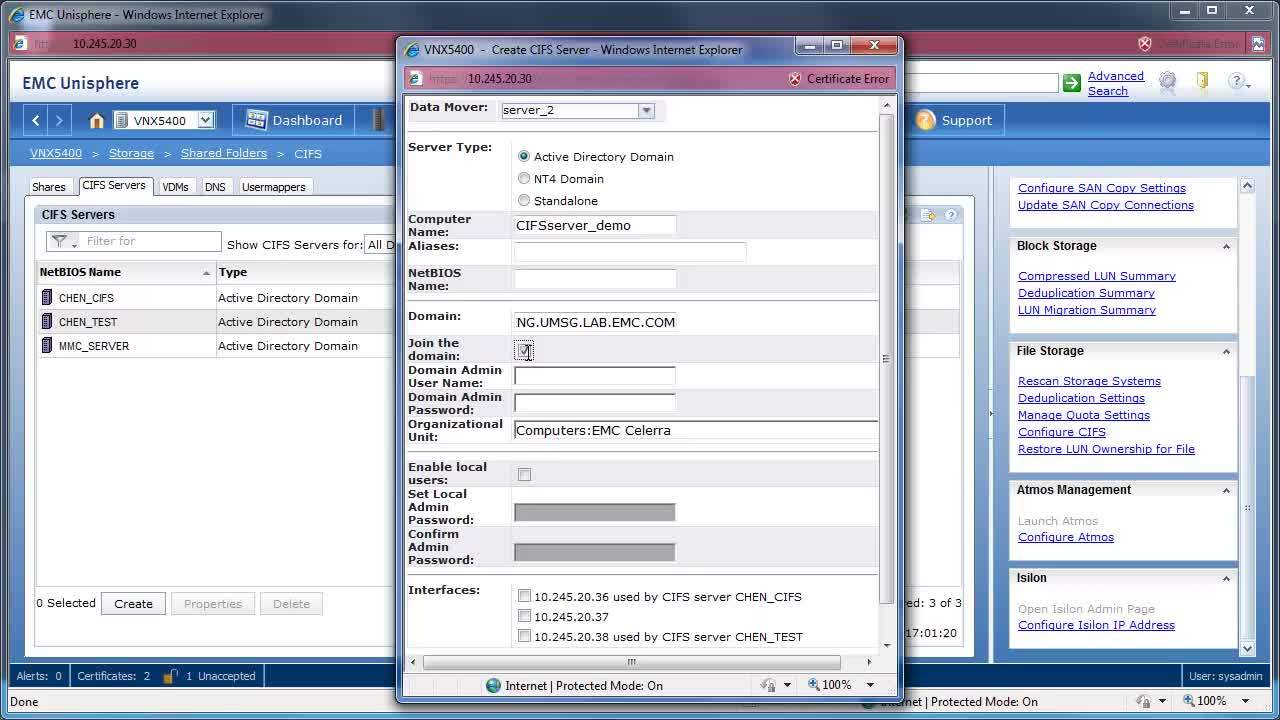Open the Dashboard menu item

(x=295, y=120)
